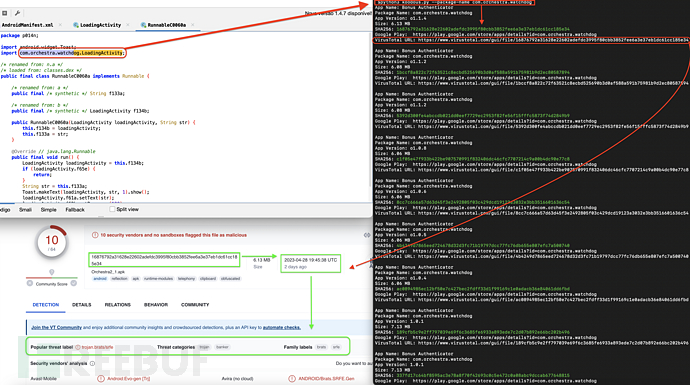Click the first VirusTotal URL in terminal
Viewport: 690px width, 385px height.
click(x=532, y=40)
